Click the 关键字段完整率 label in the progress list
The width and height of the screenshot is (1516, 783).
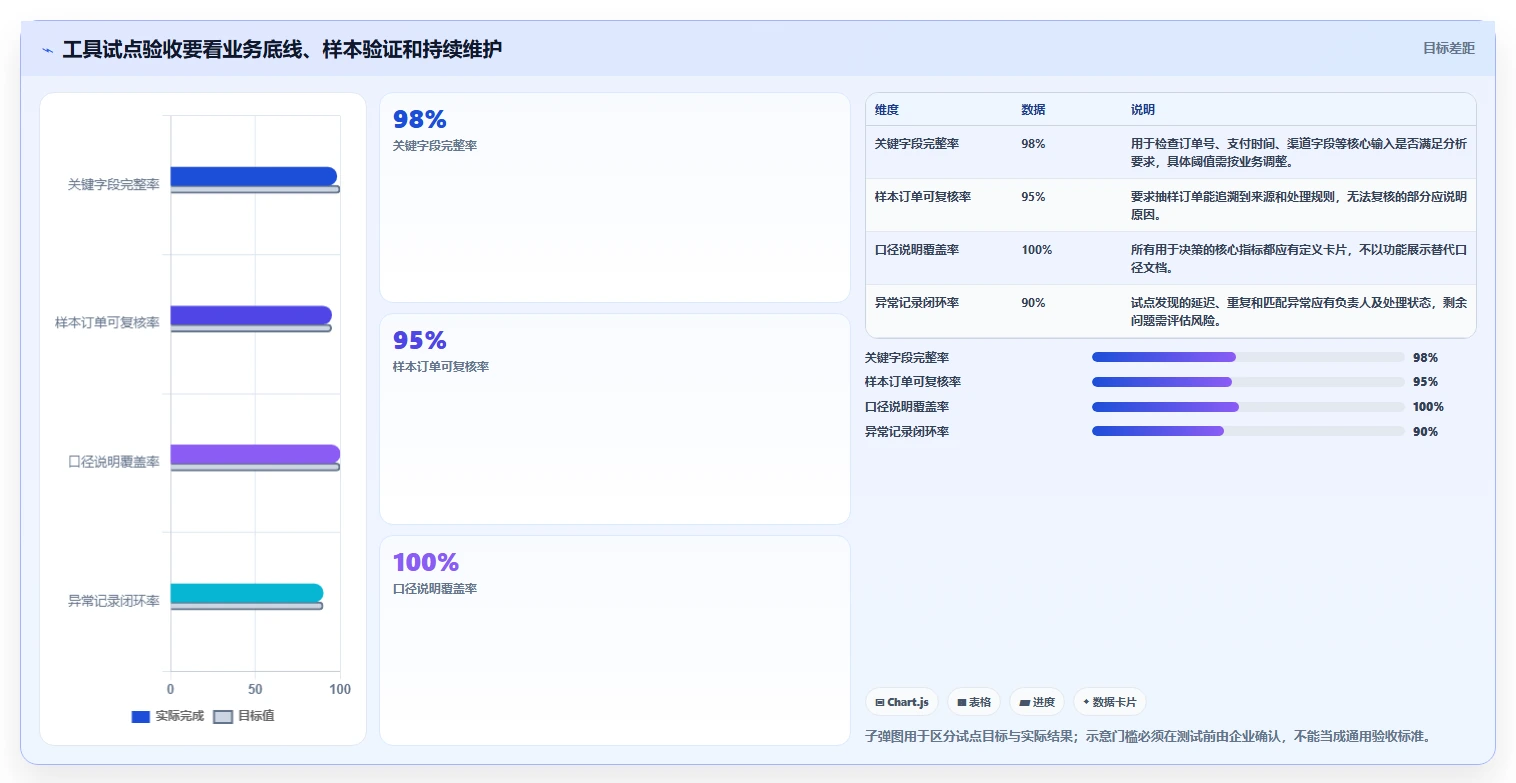[x=907, y=357]
